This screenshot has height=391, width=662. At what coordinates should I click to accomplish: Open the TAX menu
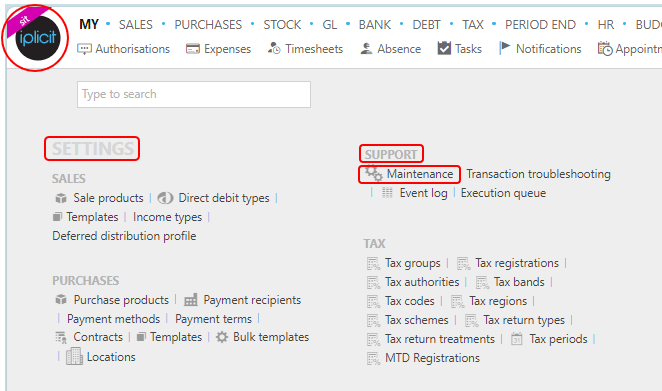473,24
